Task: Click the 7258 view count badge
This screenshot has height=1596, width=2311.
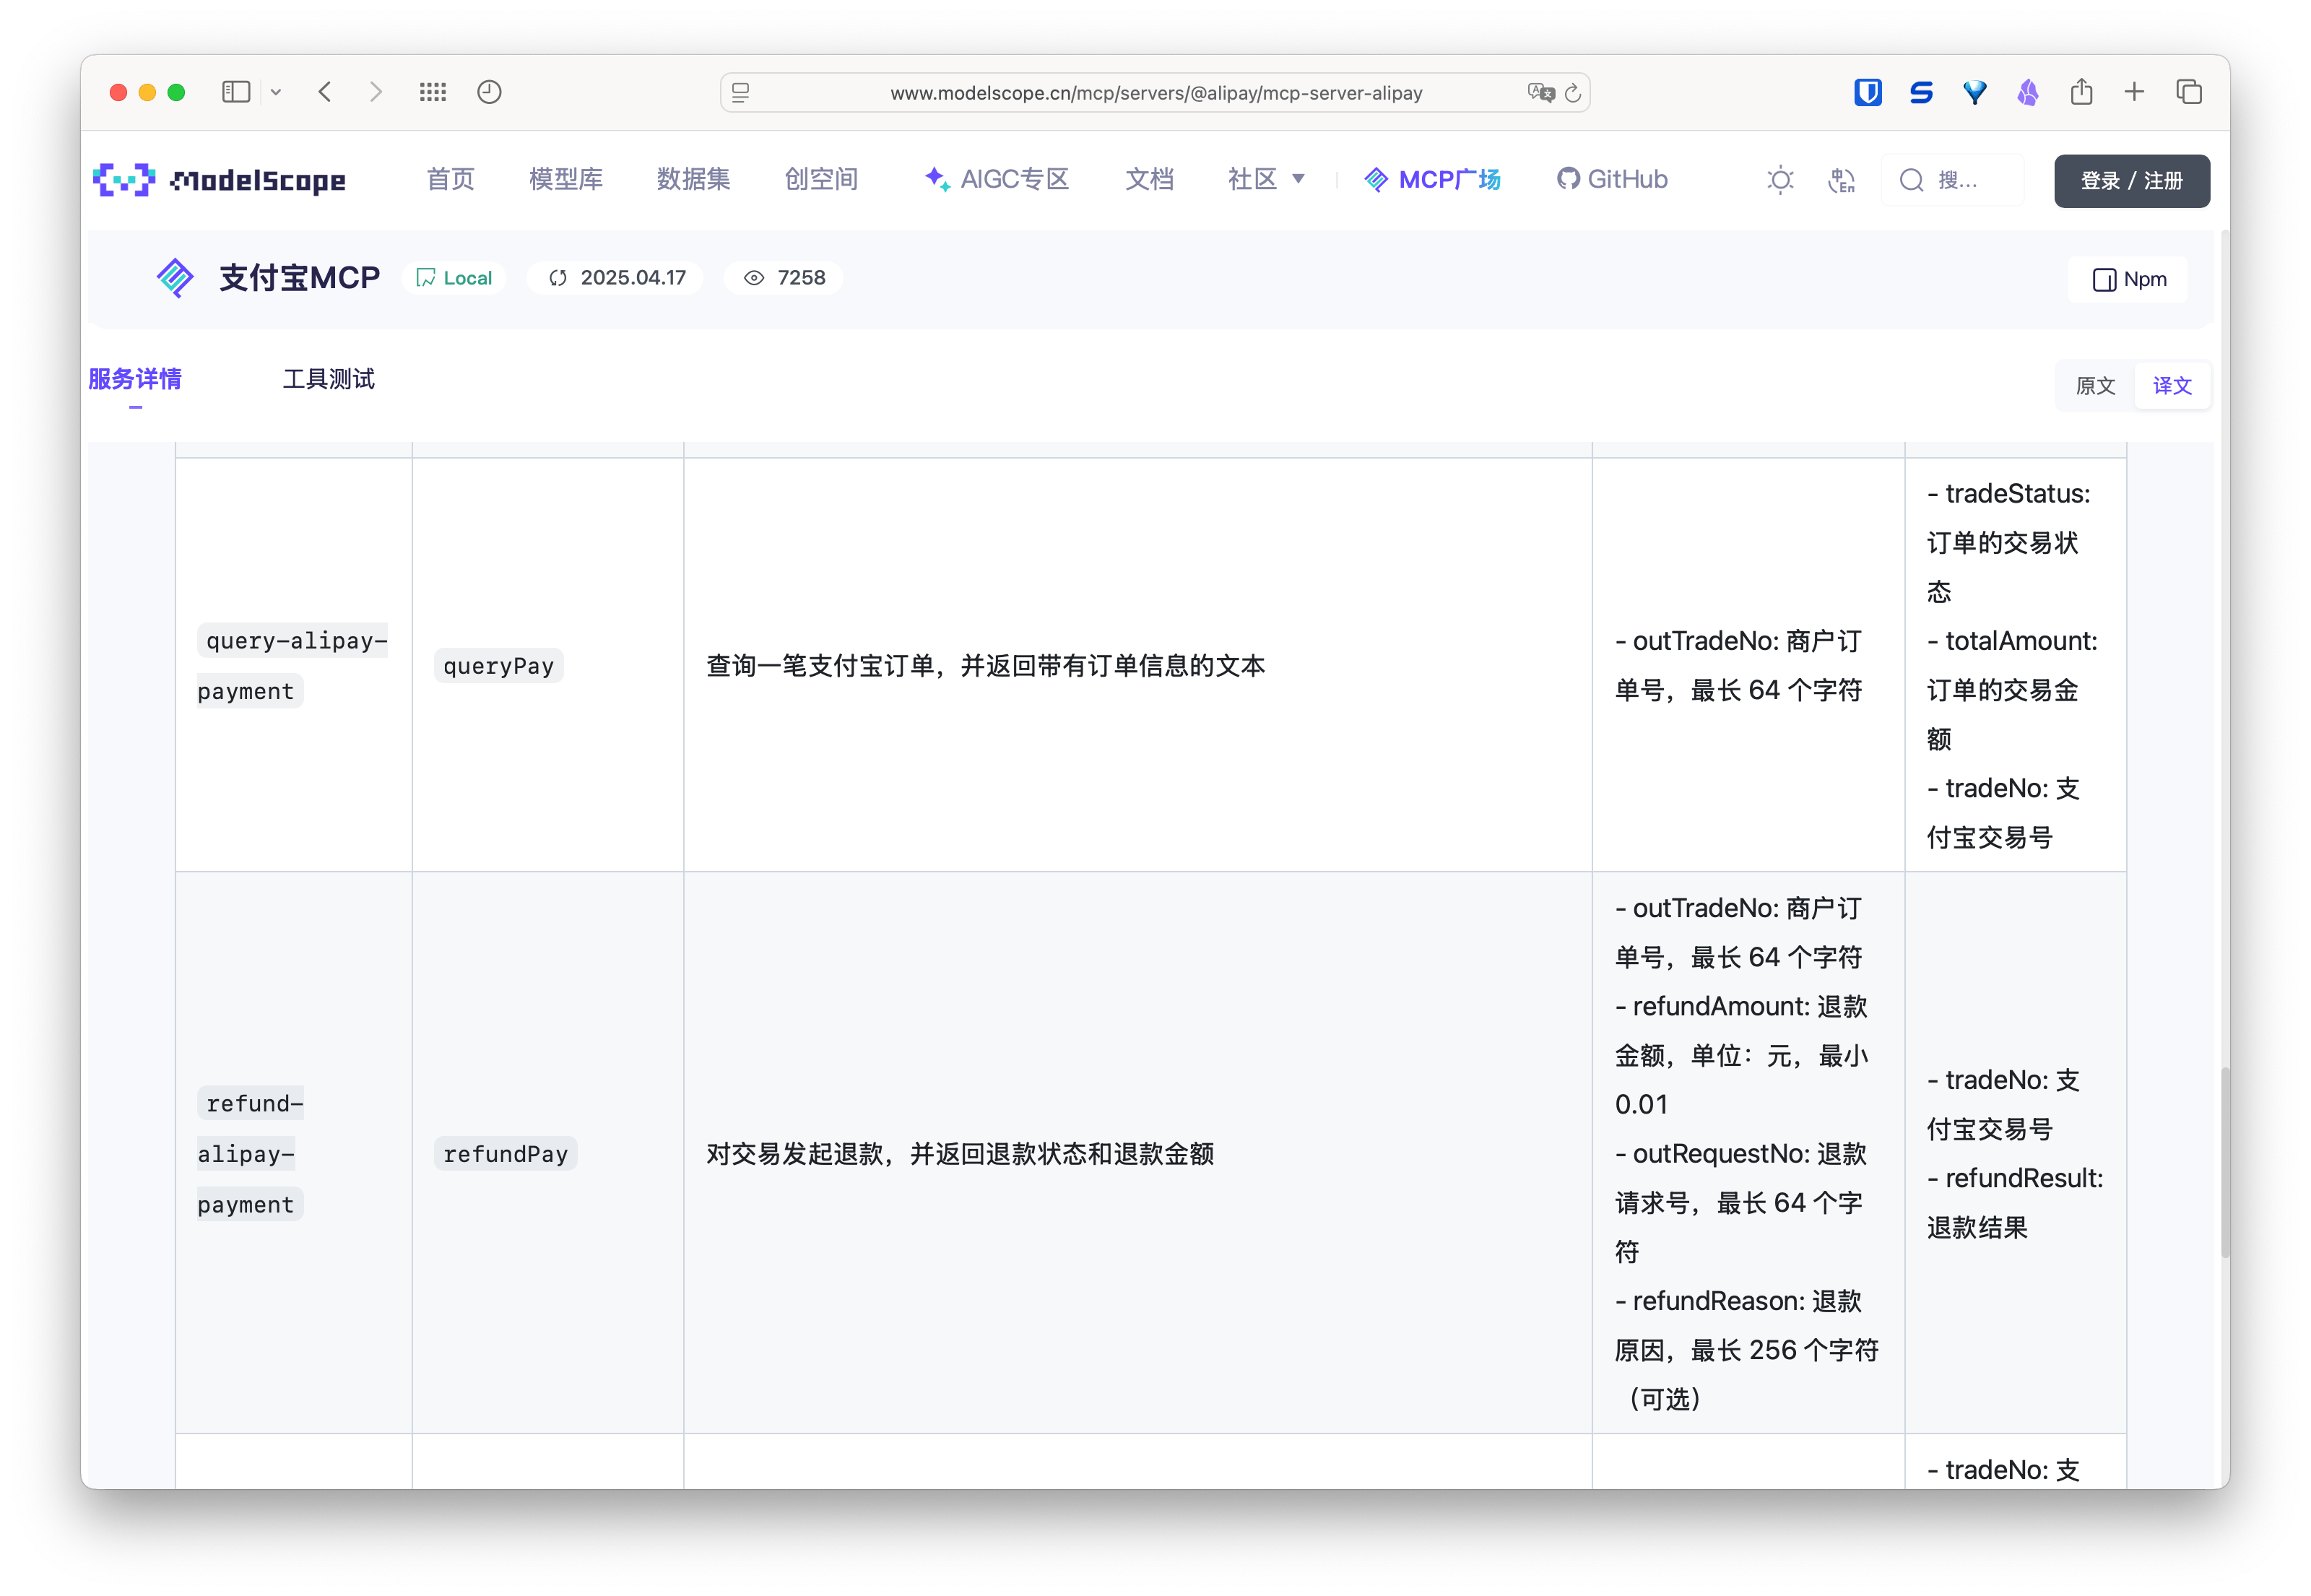Action: coord(784,278)
